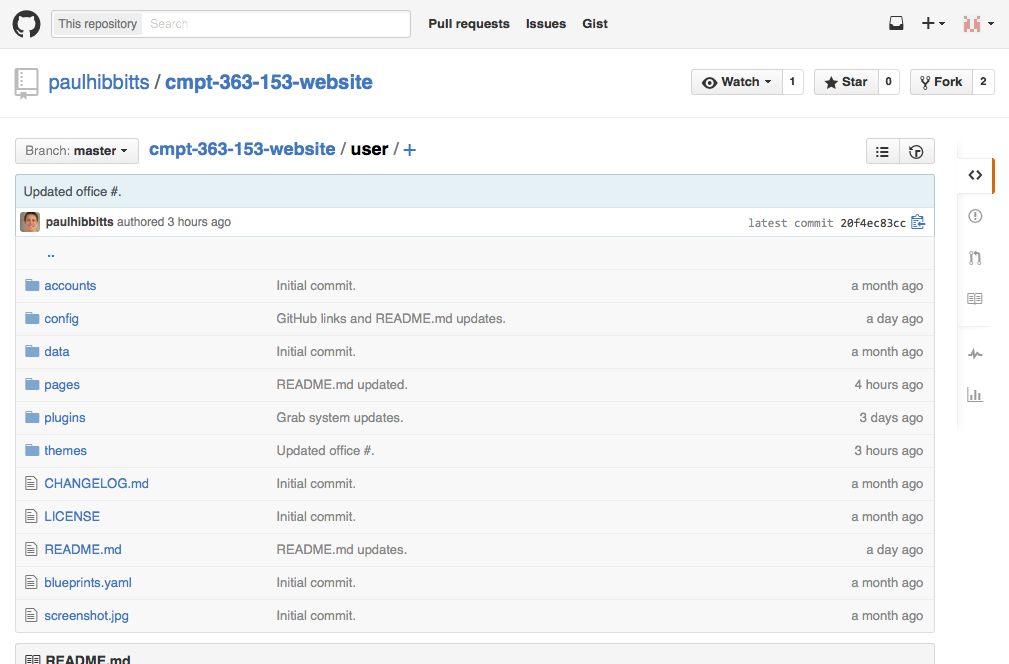
Task: Open the LICENSE file
Action: click(72, 516)
